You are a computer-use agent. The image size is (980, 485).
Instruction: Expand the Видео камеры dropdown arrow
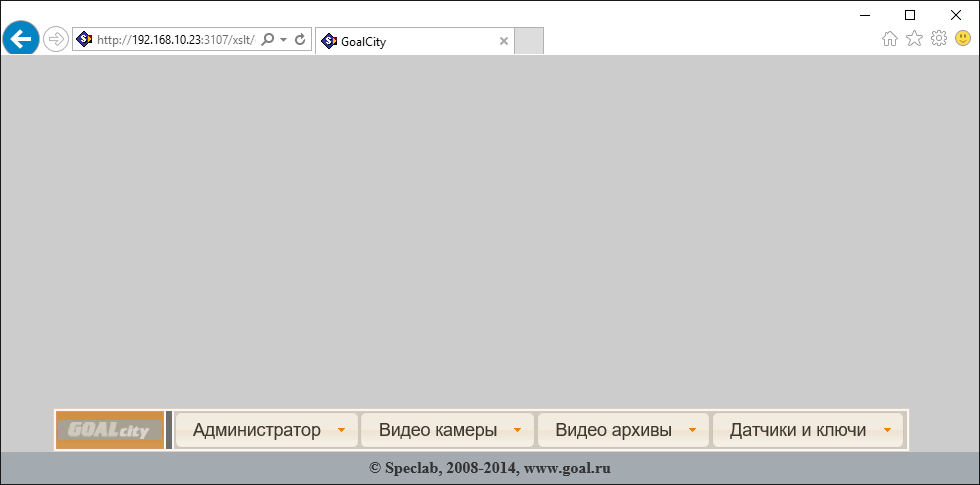point(518,430)
